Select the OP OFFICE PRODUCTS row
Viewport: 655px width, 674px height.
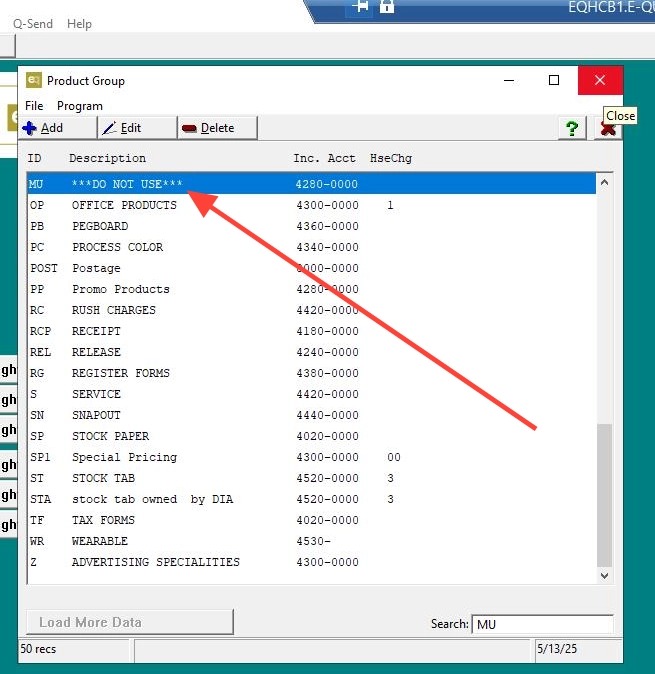tap(312, 205)
